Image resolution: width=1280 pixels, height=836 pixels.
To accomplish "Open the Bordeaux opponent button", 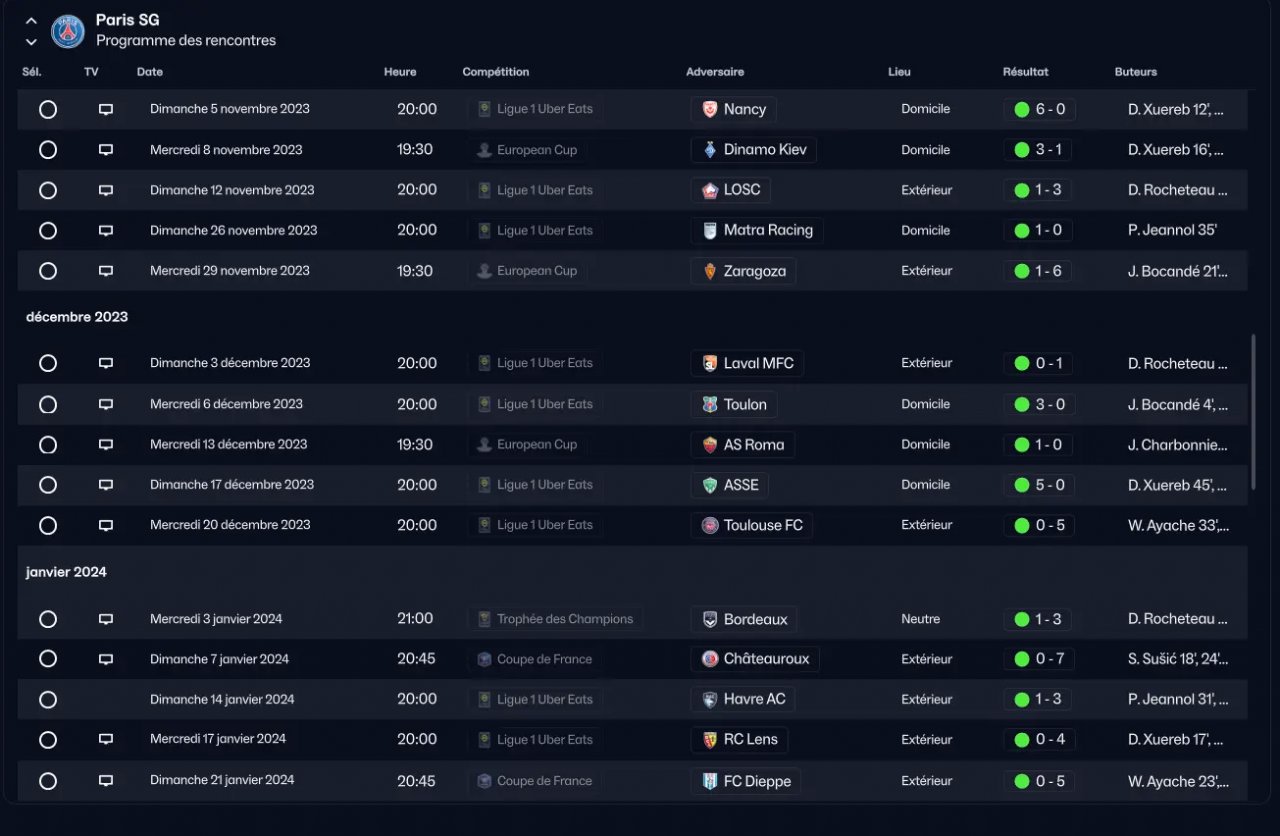I will click(x=745, y=619).
